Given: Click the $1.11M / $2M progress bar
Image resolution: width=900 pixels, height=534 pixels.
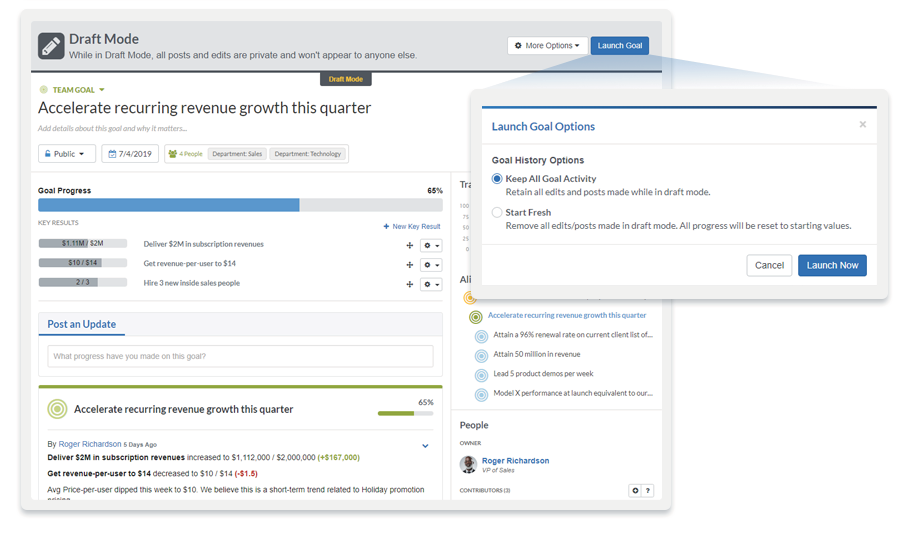Looking at the screenshot, I should tap(83, 243).
